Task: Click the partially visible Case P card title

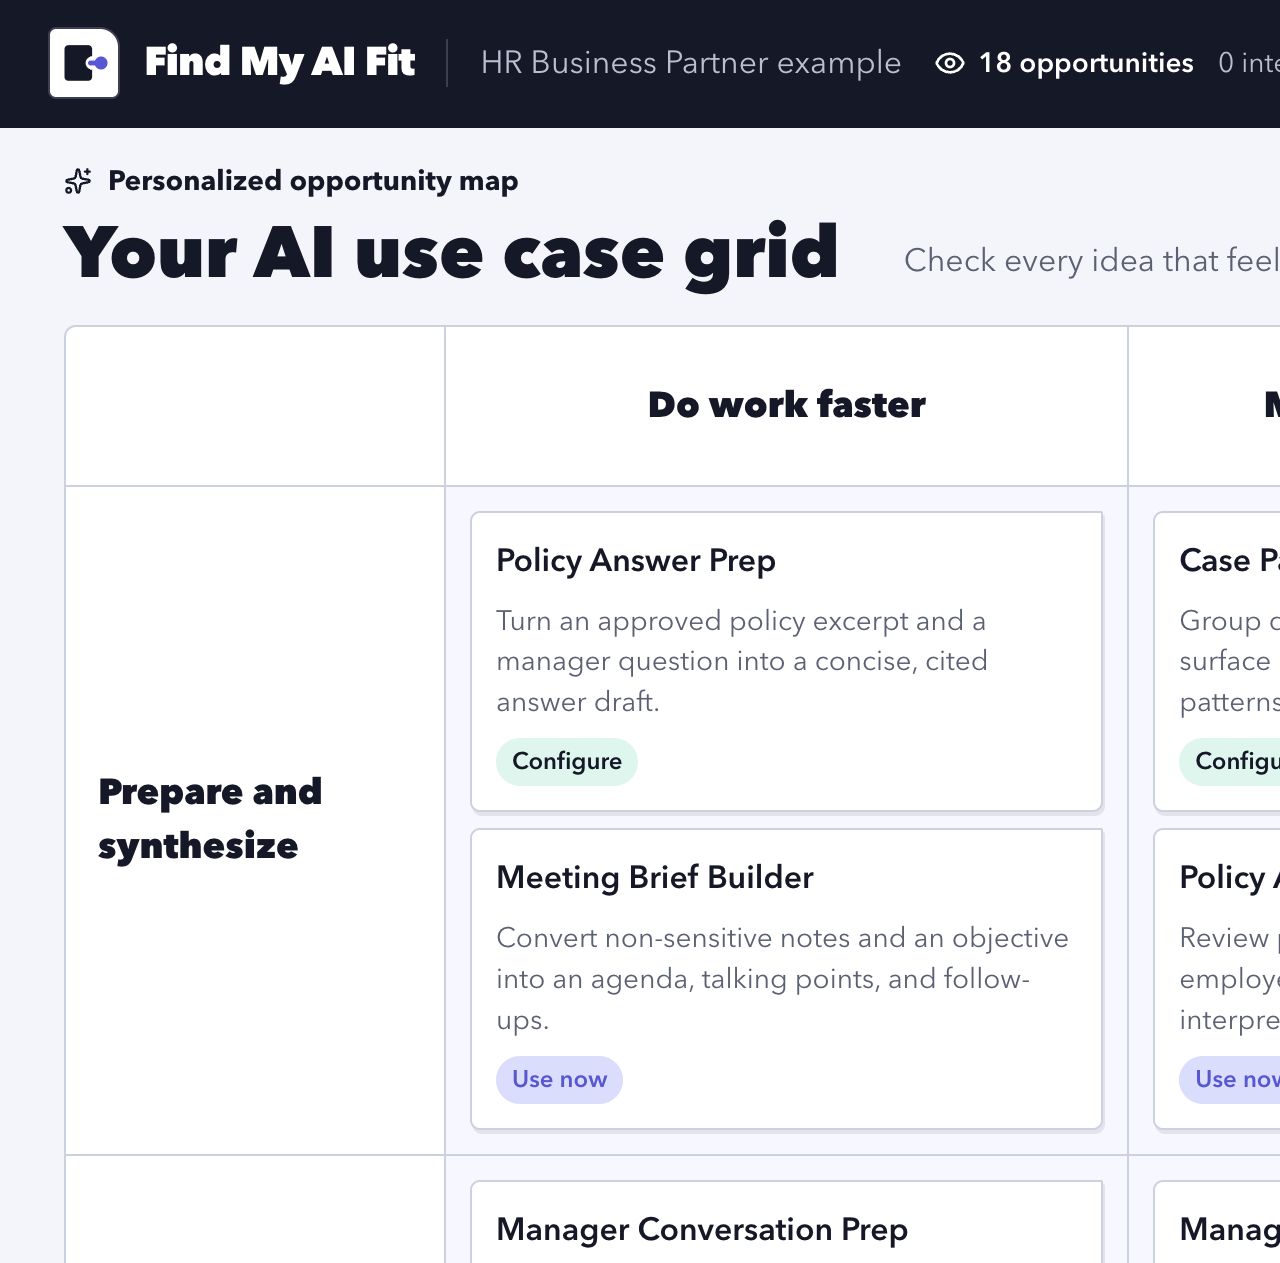Action: pyautogui.click(x=1229, y=561)
